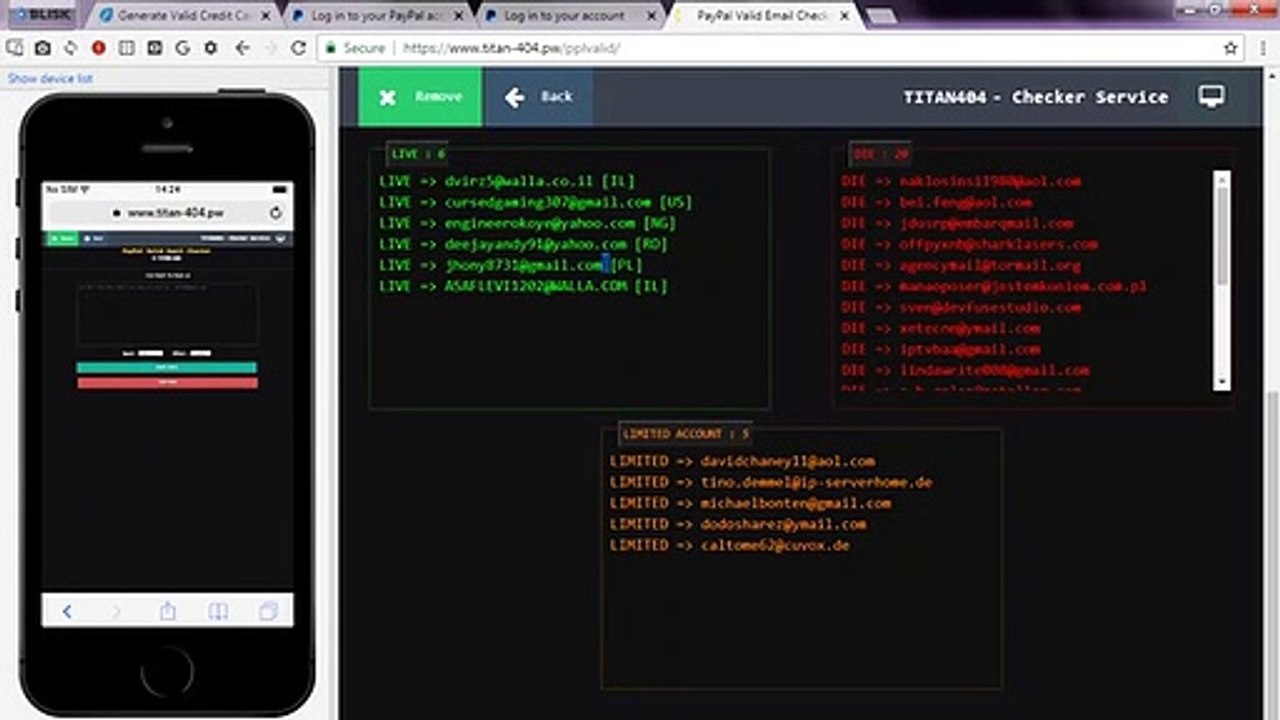This screenshot has height=720, width=1280.
Task: Click the Show device list link
Action: (51, 78)
